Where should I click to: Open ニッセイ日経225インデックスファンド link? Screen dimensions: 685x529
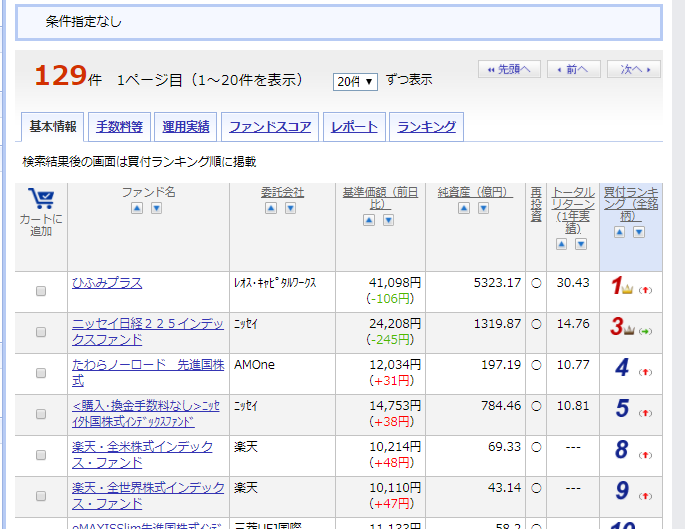coord(148,332)
